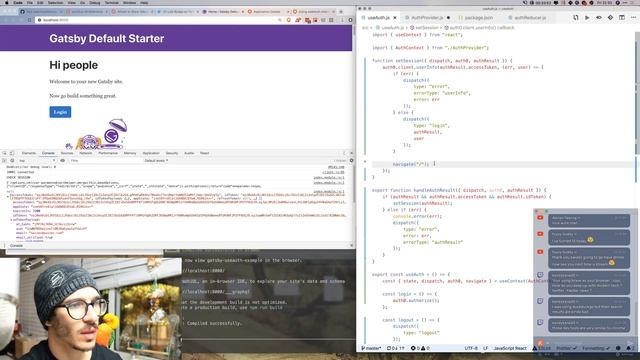
Task: Close the DevTools panel with the X icon
Action: 351,153
